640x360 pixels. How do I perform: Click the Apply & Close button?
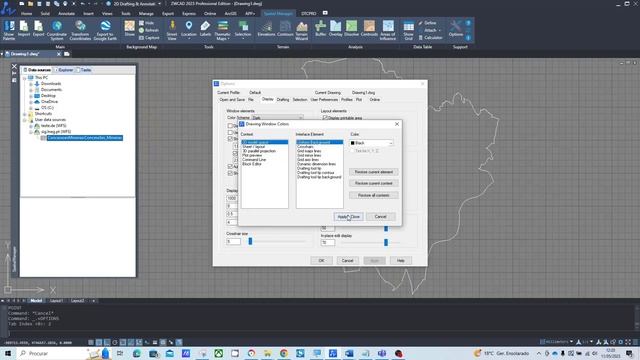(x=348, y=217)
